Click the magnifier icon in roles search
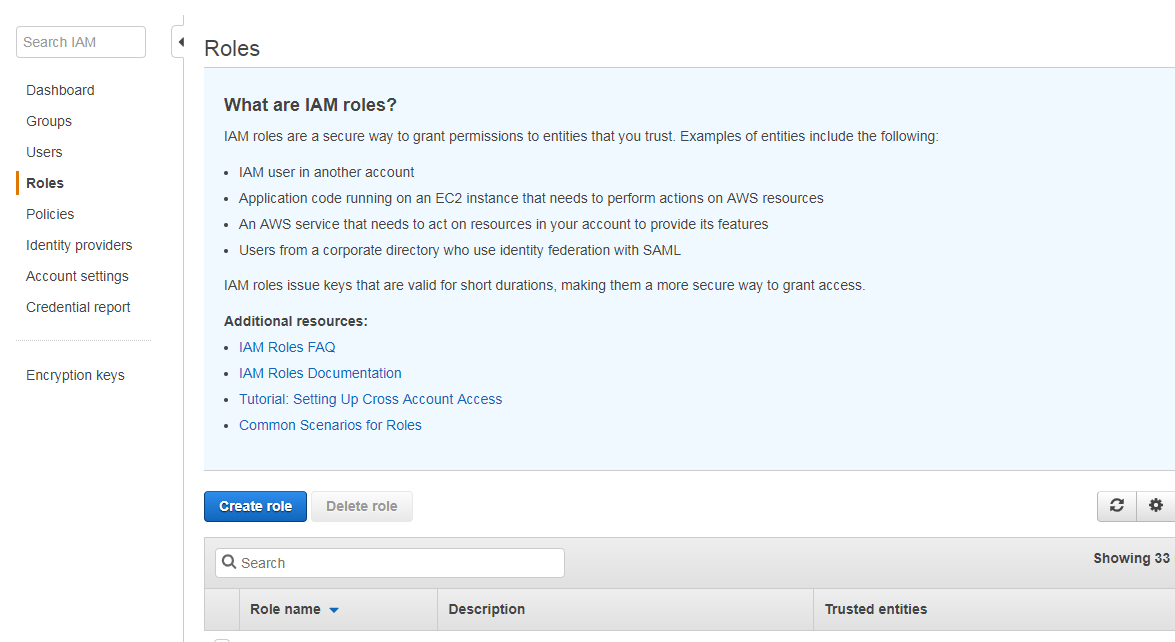1175x642 pixels. click(229, 562)
